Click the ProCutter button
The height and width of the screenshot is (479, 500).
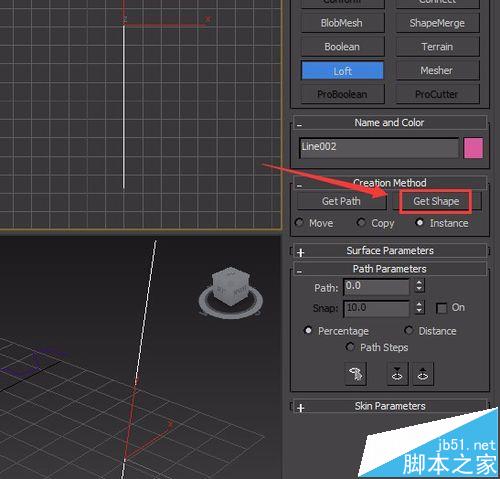tap(437, 94)
